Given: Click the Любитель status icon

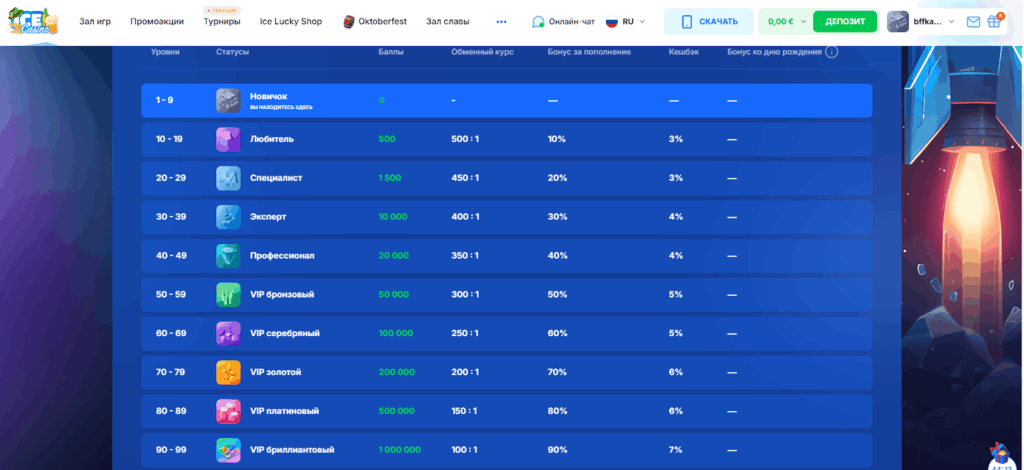Looking at the screenshot, I should [x=228, y=139].
